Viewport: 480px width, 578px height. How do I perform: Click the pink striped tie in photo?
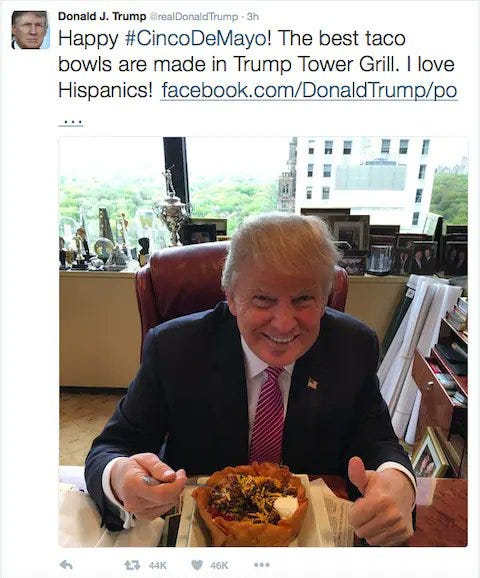tap(269, 415)
